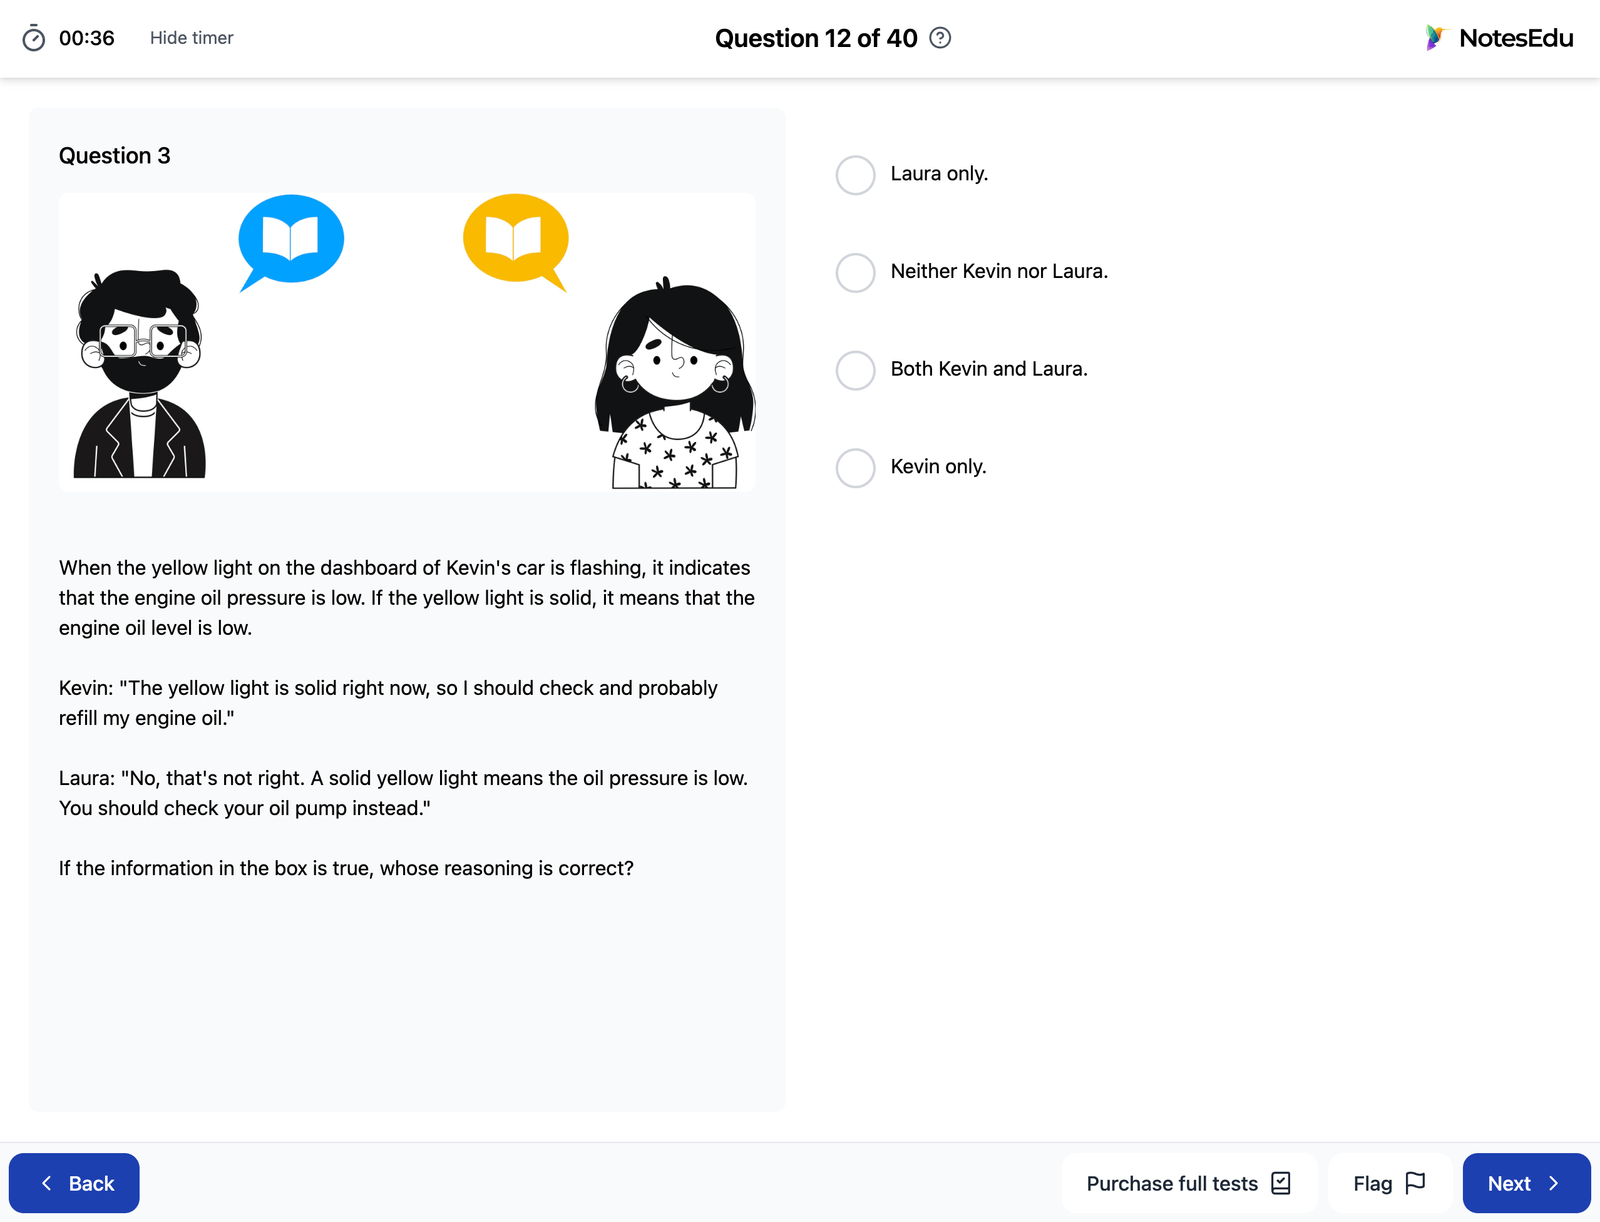Choose "Both Kevin and Laura" option
The image size is (1600, 1222).
(x=855, y=370)
